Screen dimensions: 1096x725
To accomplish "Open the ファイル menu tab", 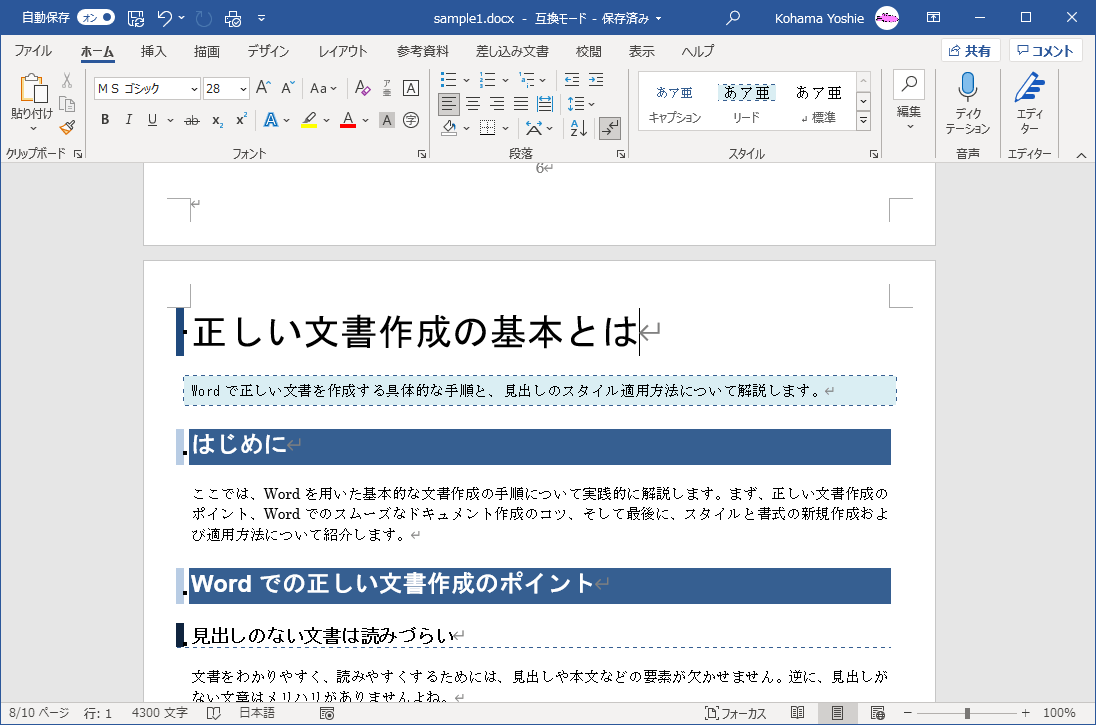I will [33, 51].
